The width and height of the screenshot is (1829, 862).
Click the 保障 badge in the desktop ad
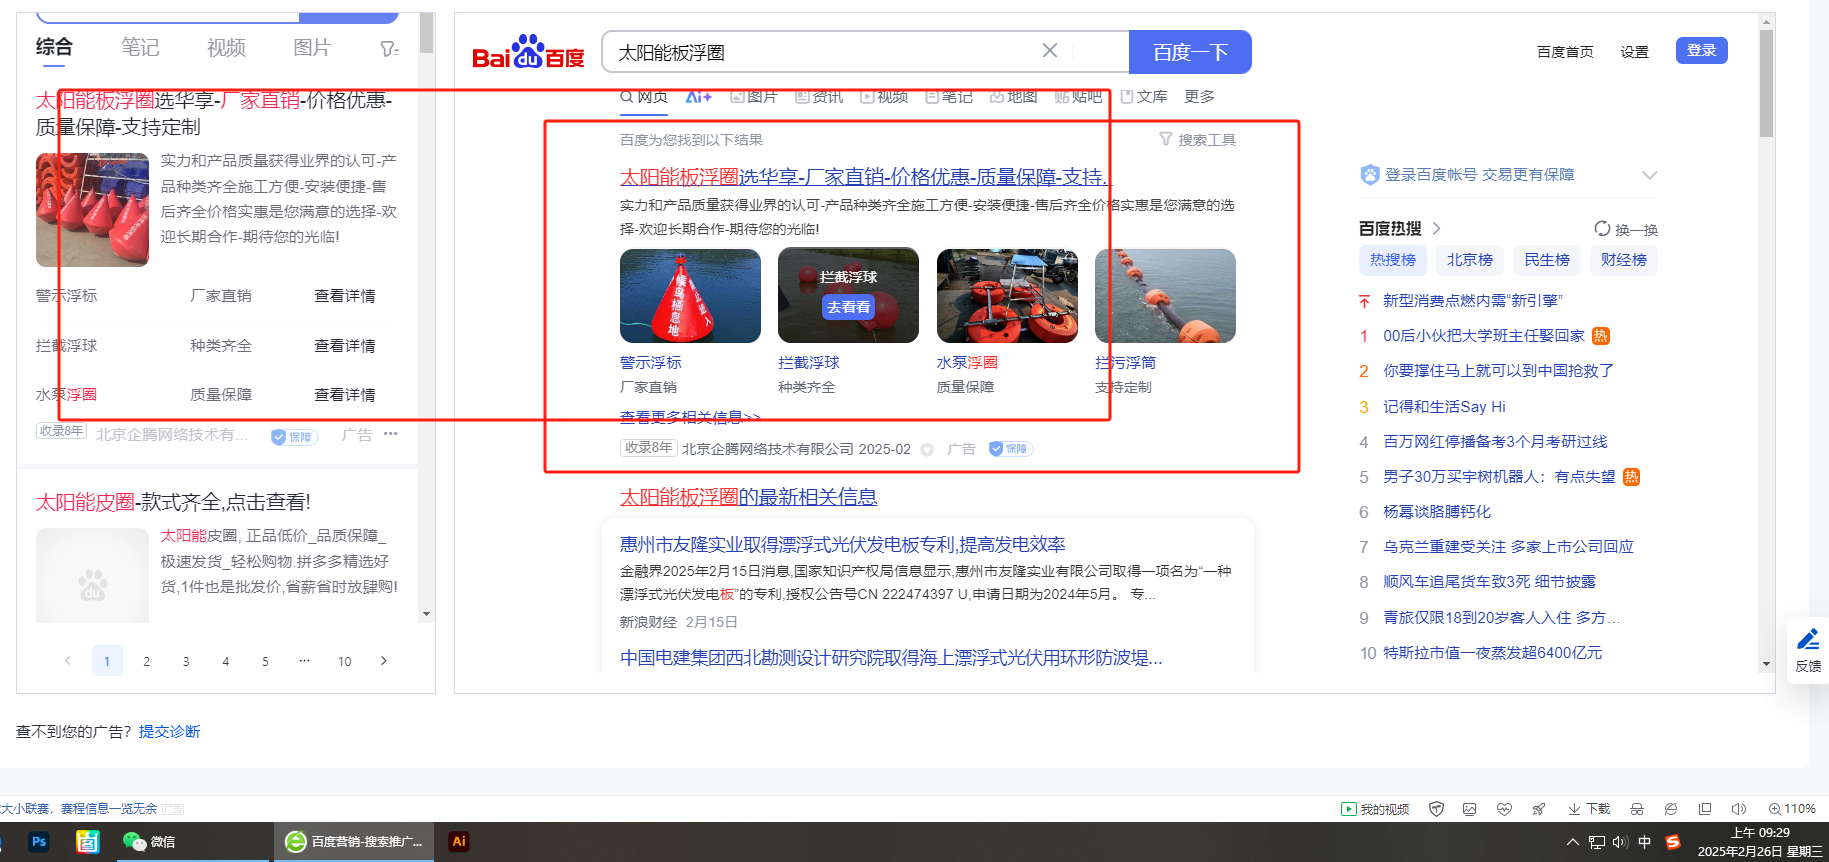tap(1010, 449)
